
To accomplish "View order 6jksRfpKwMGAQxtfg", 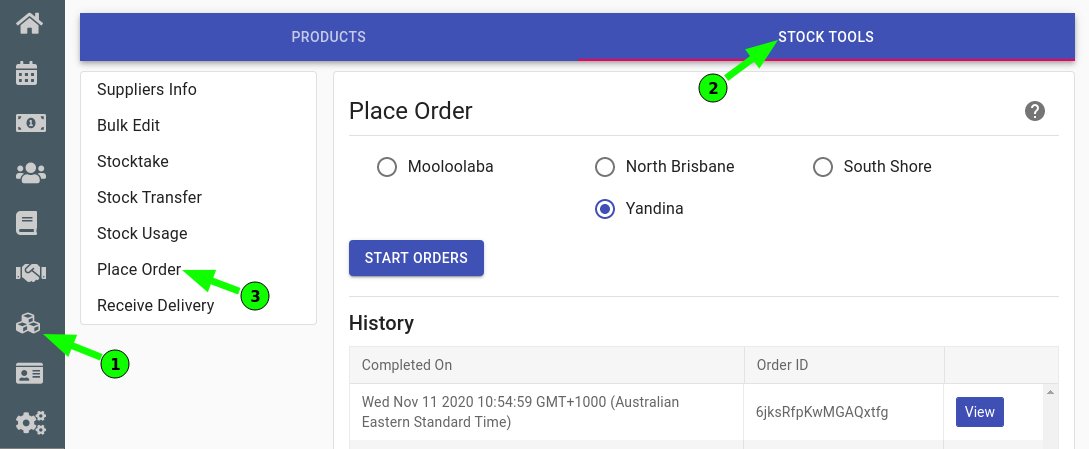I will 980,412.
